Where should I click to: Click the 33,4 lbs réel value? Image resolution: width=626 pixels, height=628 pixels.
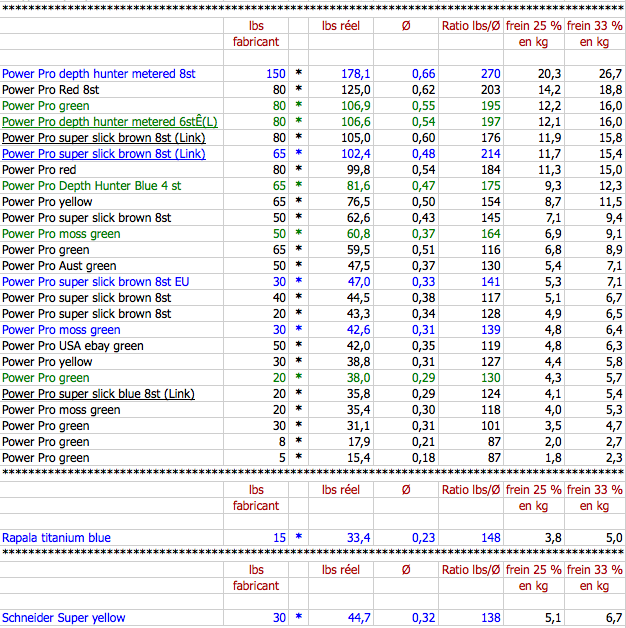(x=358, y=538)
